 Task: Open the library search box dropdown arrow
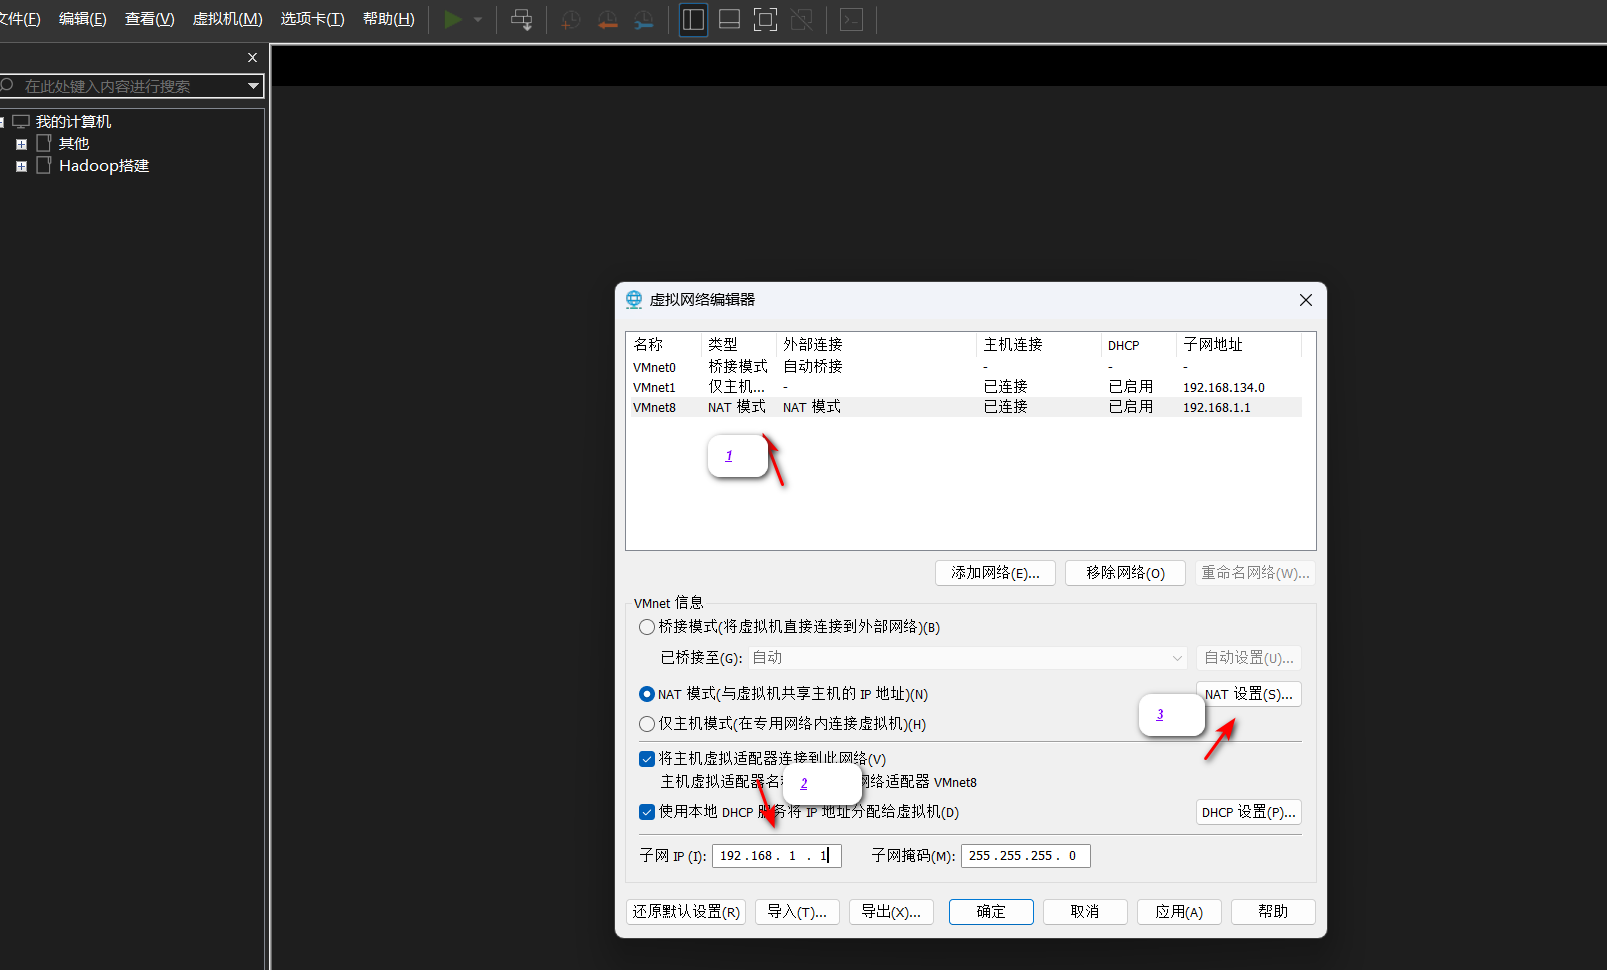point(253,87)
